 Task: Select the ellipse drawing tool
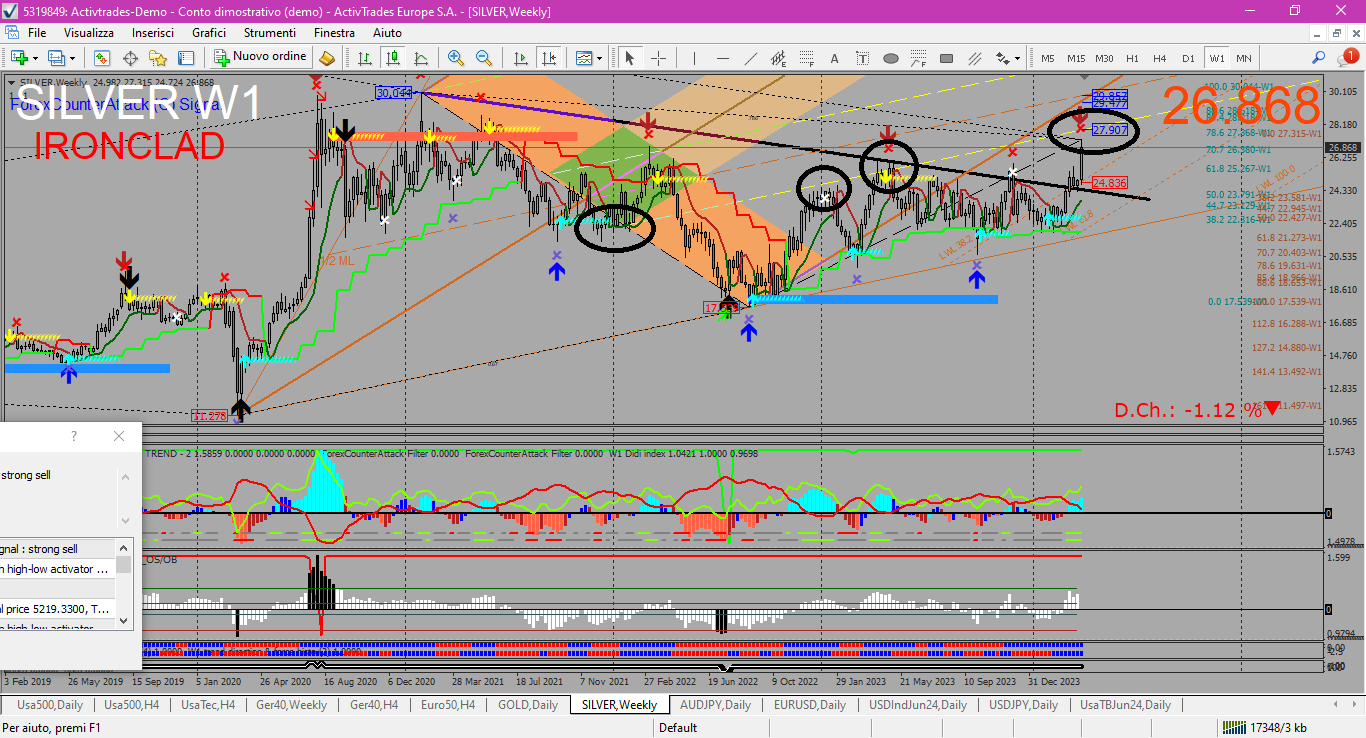point(890,58)
